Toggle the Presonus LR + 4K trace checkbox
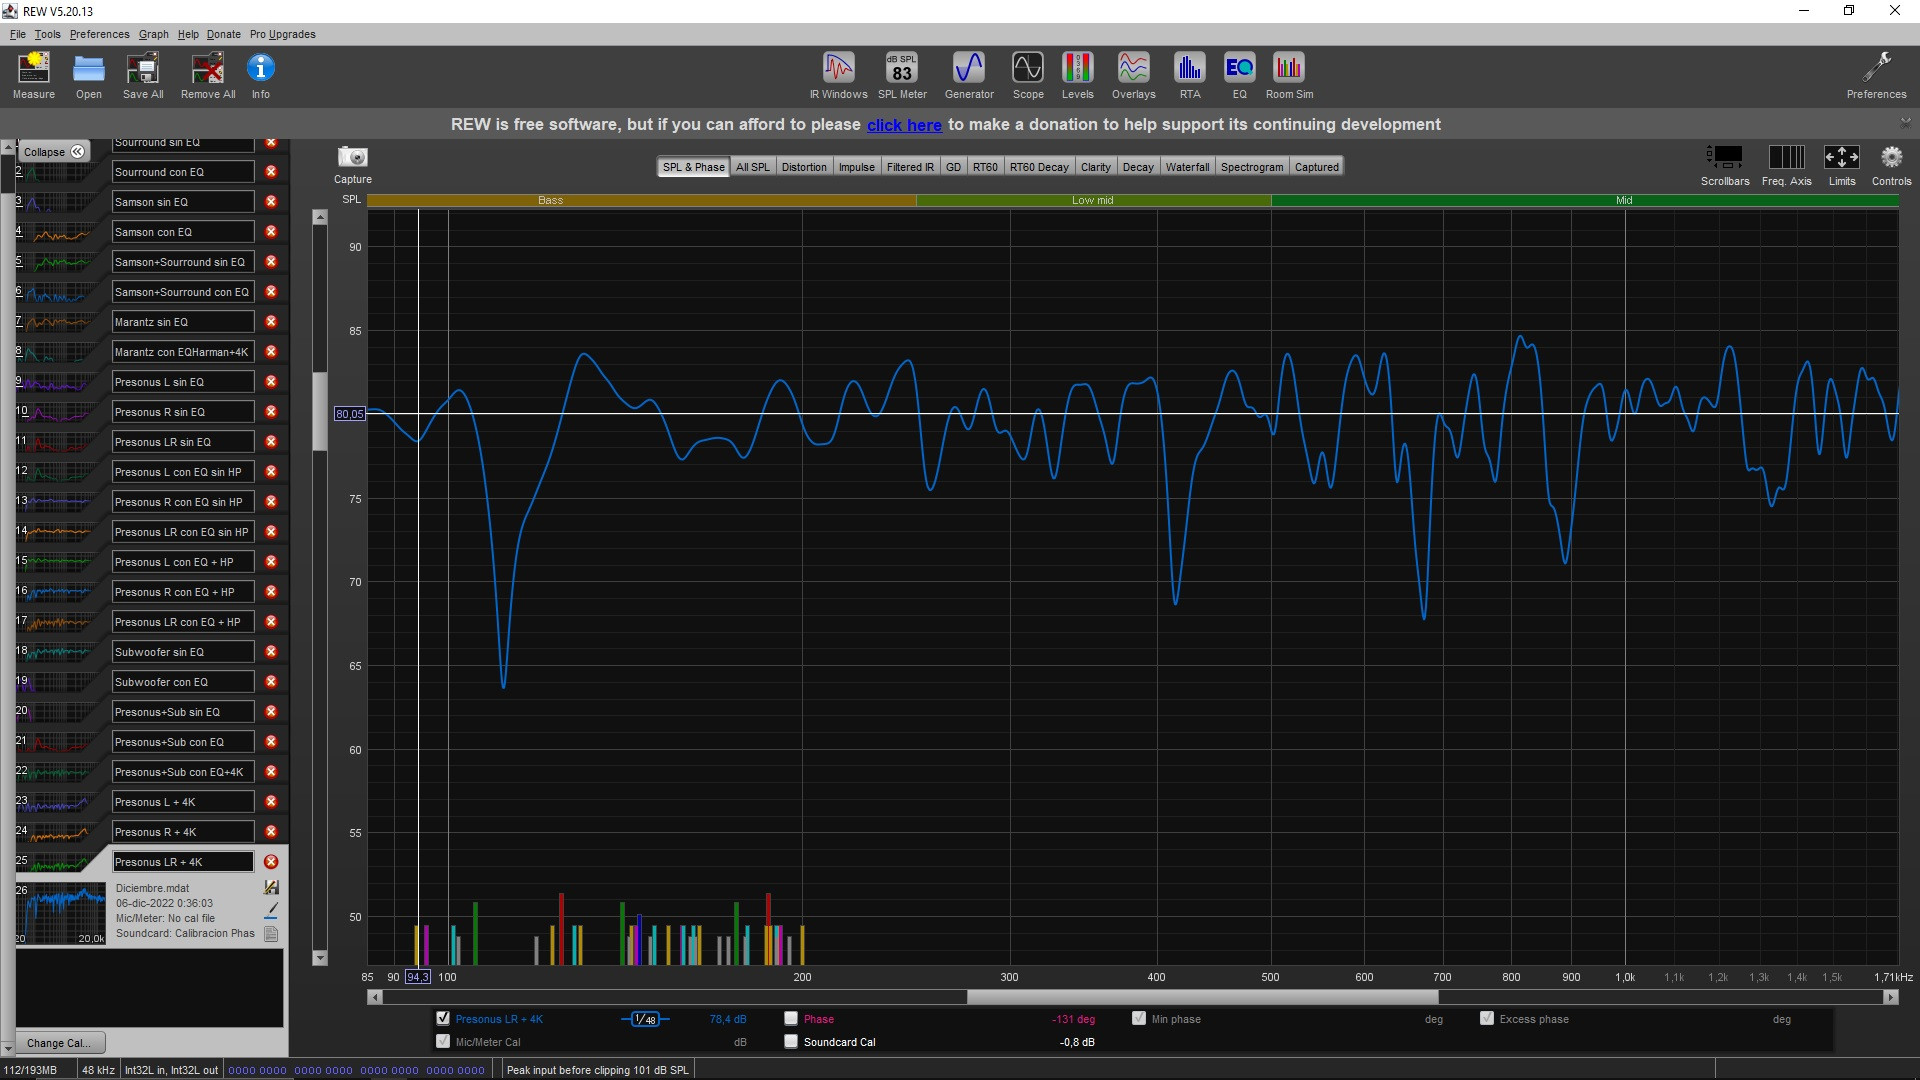 (x=443, y=1018)
